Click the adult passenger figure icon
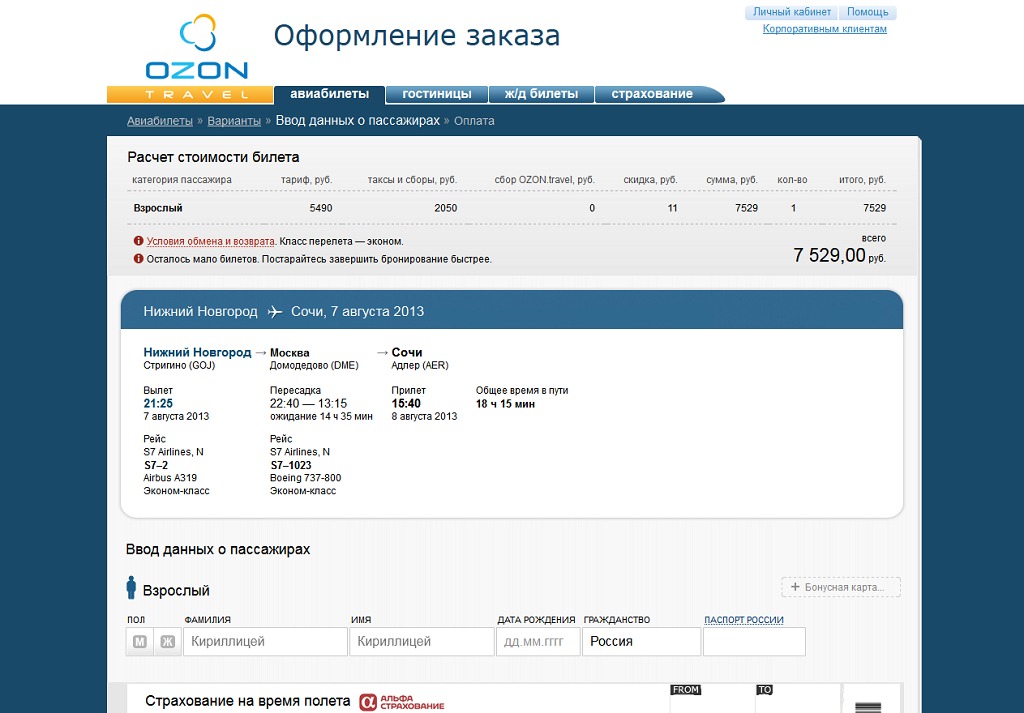Viewport: 1024px width, 713px height. pos(131,589)
